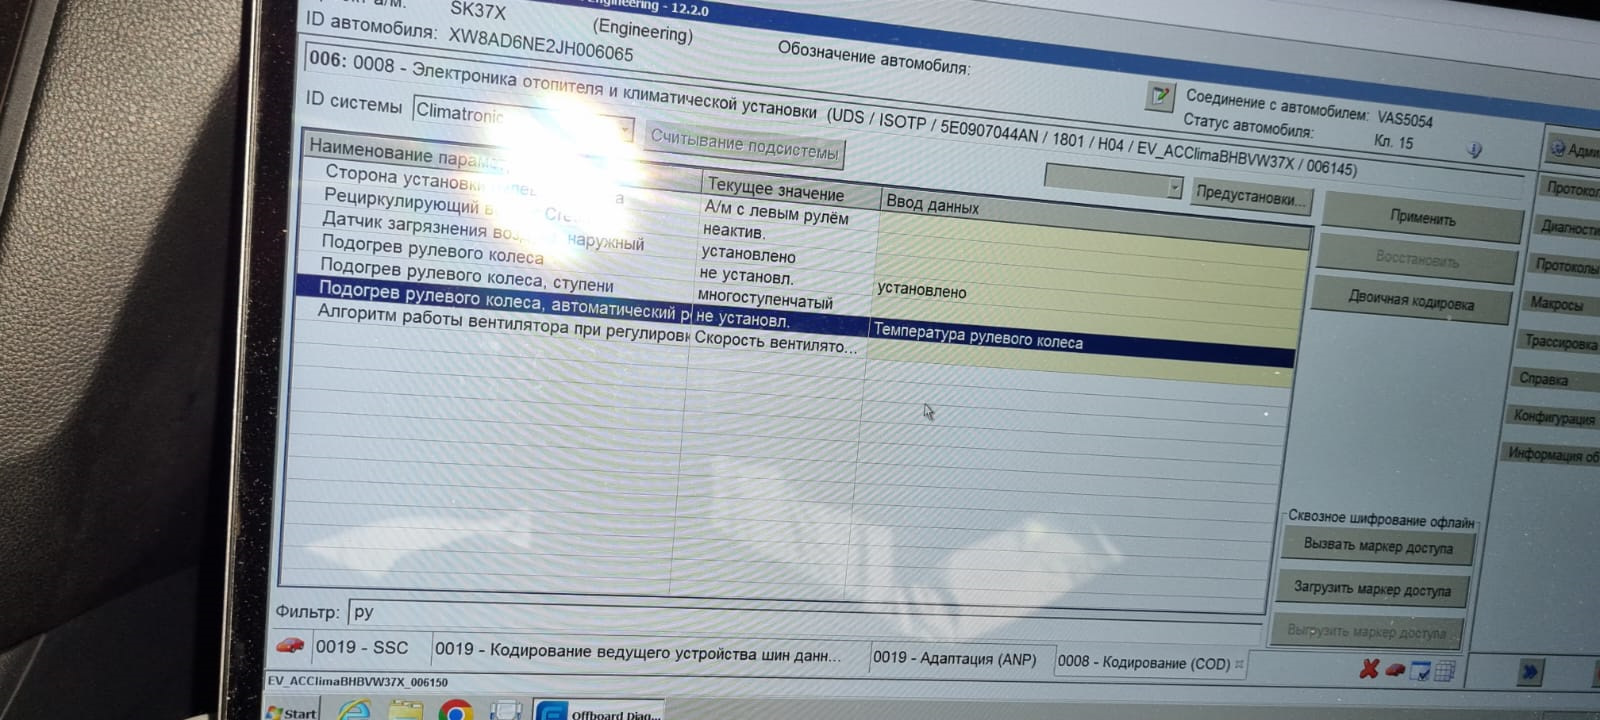
Task: Open the Трассировка side menu item
Action: (1560, 342)
